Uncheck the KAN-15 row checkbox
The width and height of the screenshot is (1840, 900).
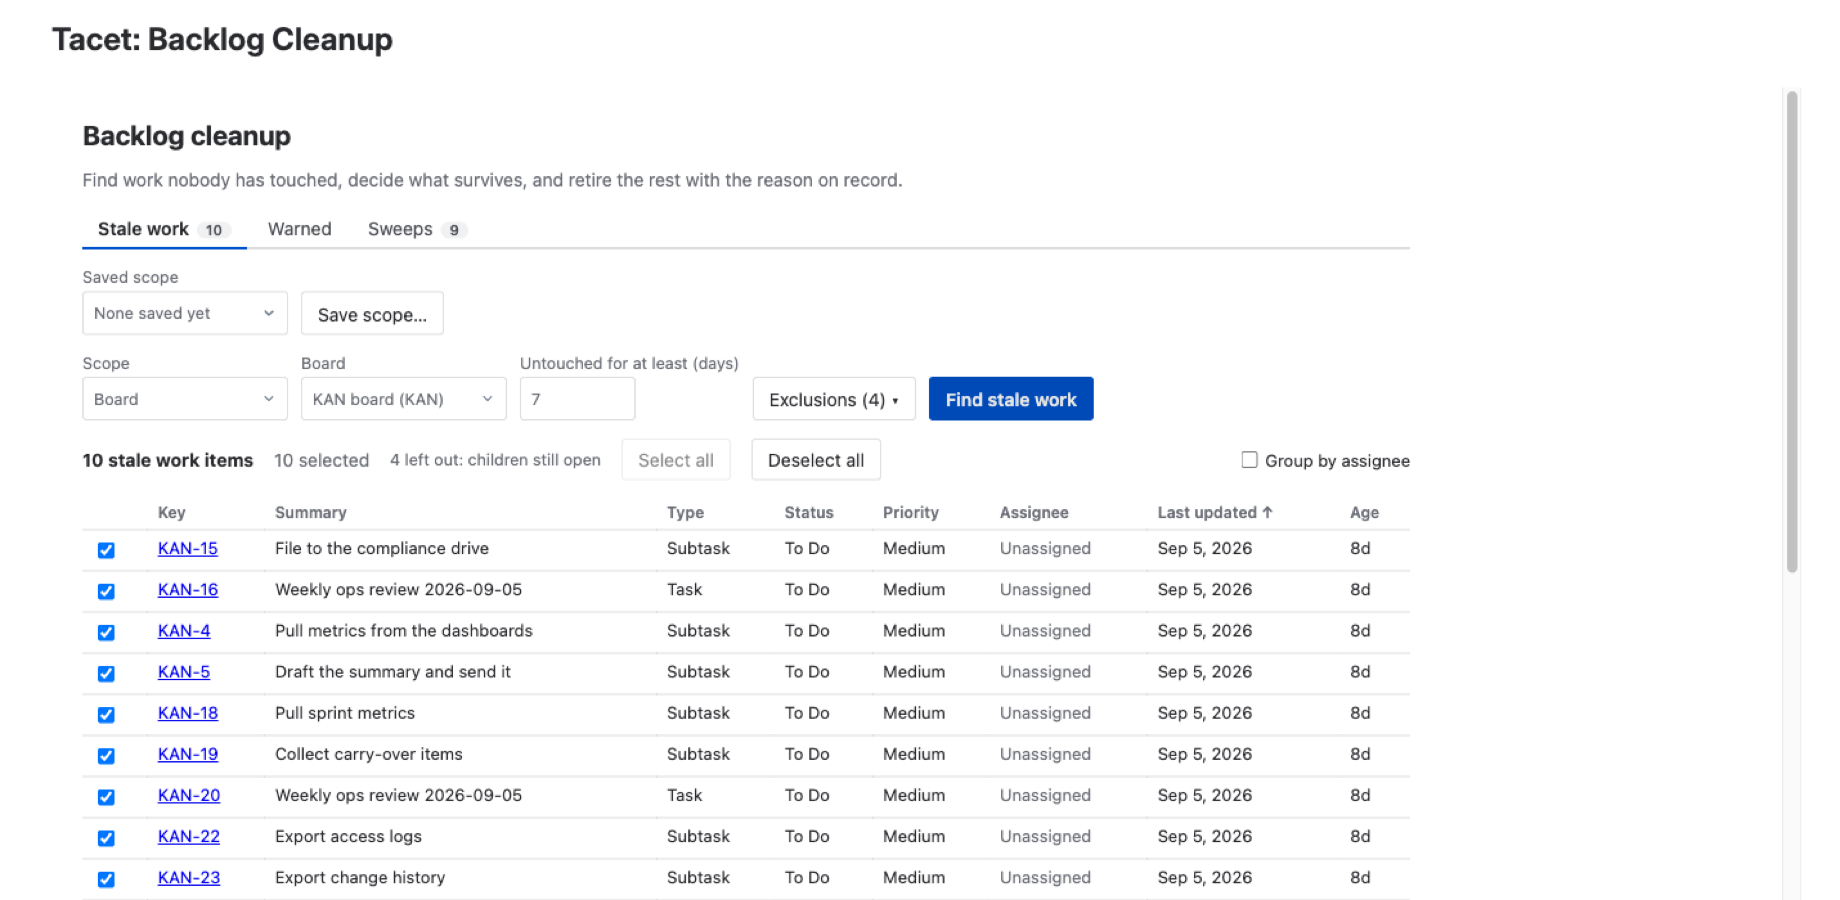106,550
